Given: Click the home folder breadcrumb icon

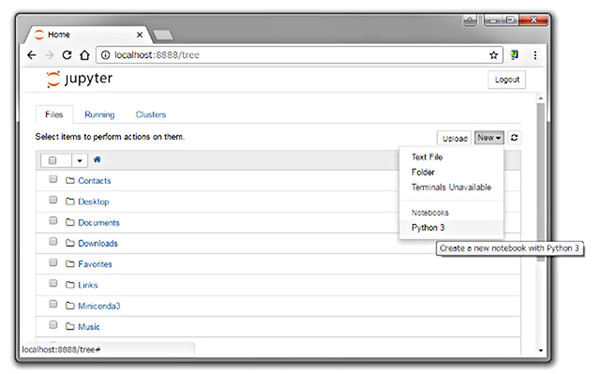Looking at the screenshot, I should coord(97,160).
